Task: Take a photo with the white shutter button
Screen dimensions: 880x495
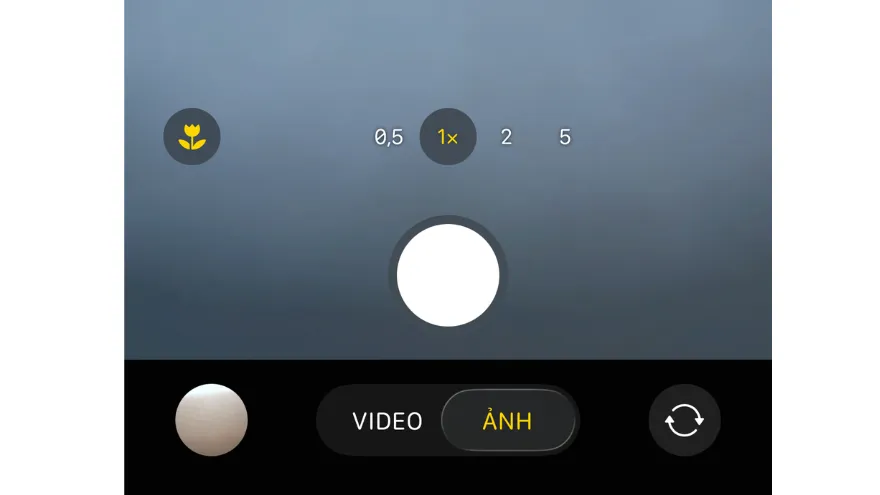Action: click(448, 275)
